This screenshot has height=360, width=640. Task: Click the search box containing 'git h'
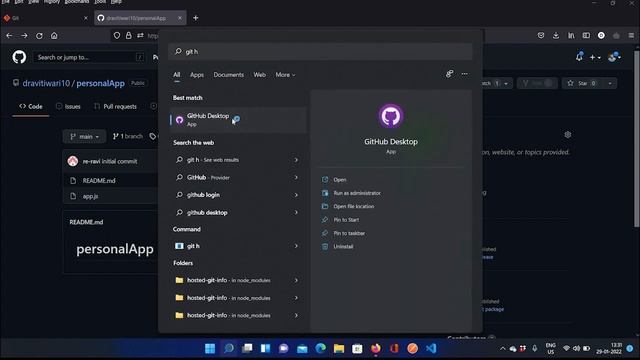(x=320, y=51)
